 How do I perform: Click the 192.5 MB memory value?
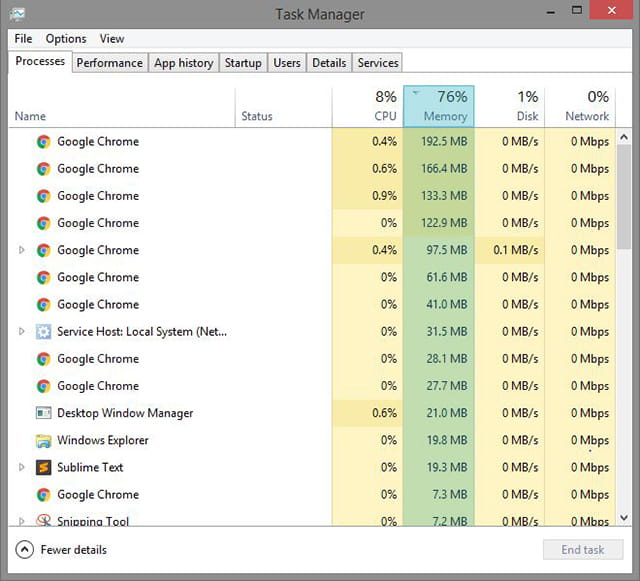coord(444,142)
